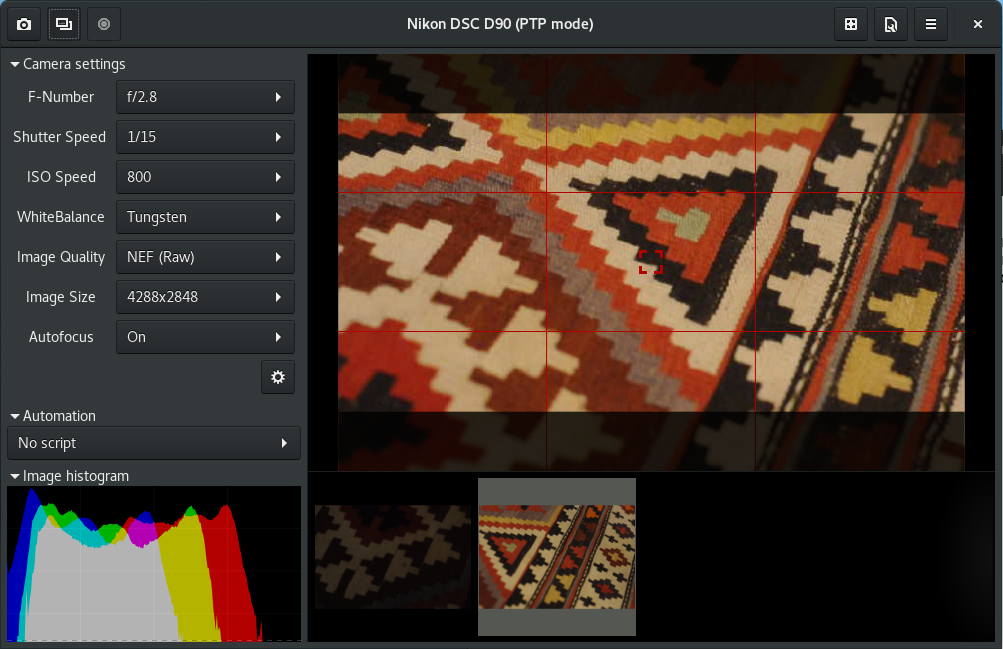Click the camera capture icon
The height and width of the screenshot is (649, 1003).
pos(24,24)
